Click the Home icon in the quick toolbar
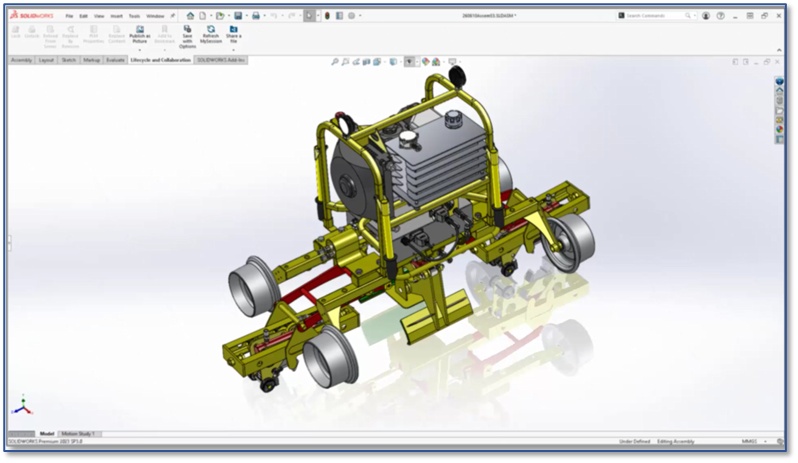The width and height of the screenshot is (798, 463). pos(190,16)
